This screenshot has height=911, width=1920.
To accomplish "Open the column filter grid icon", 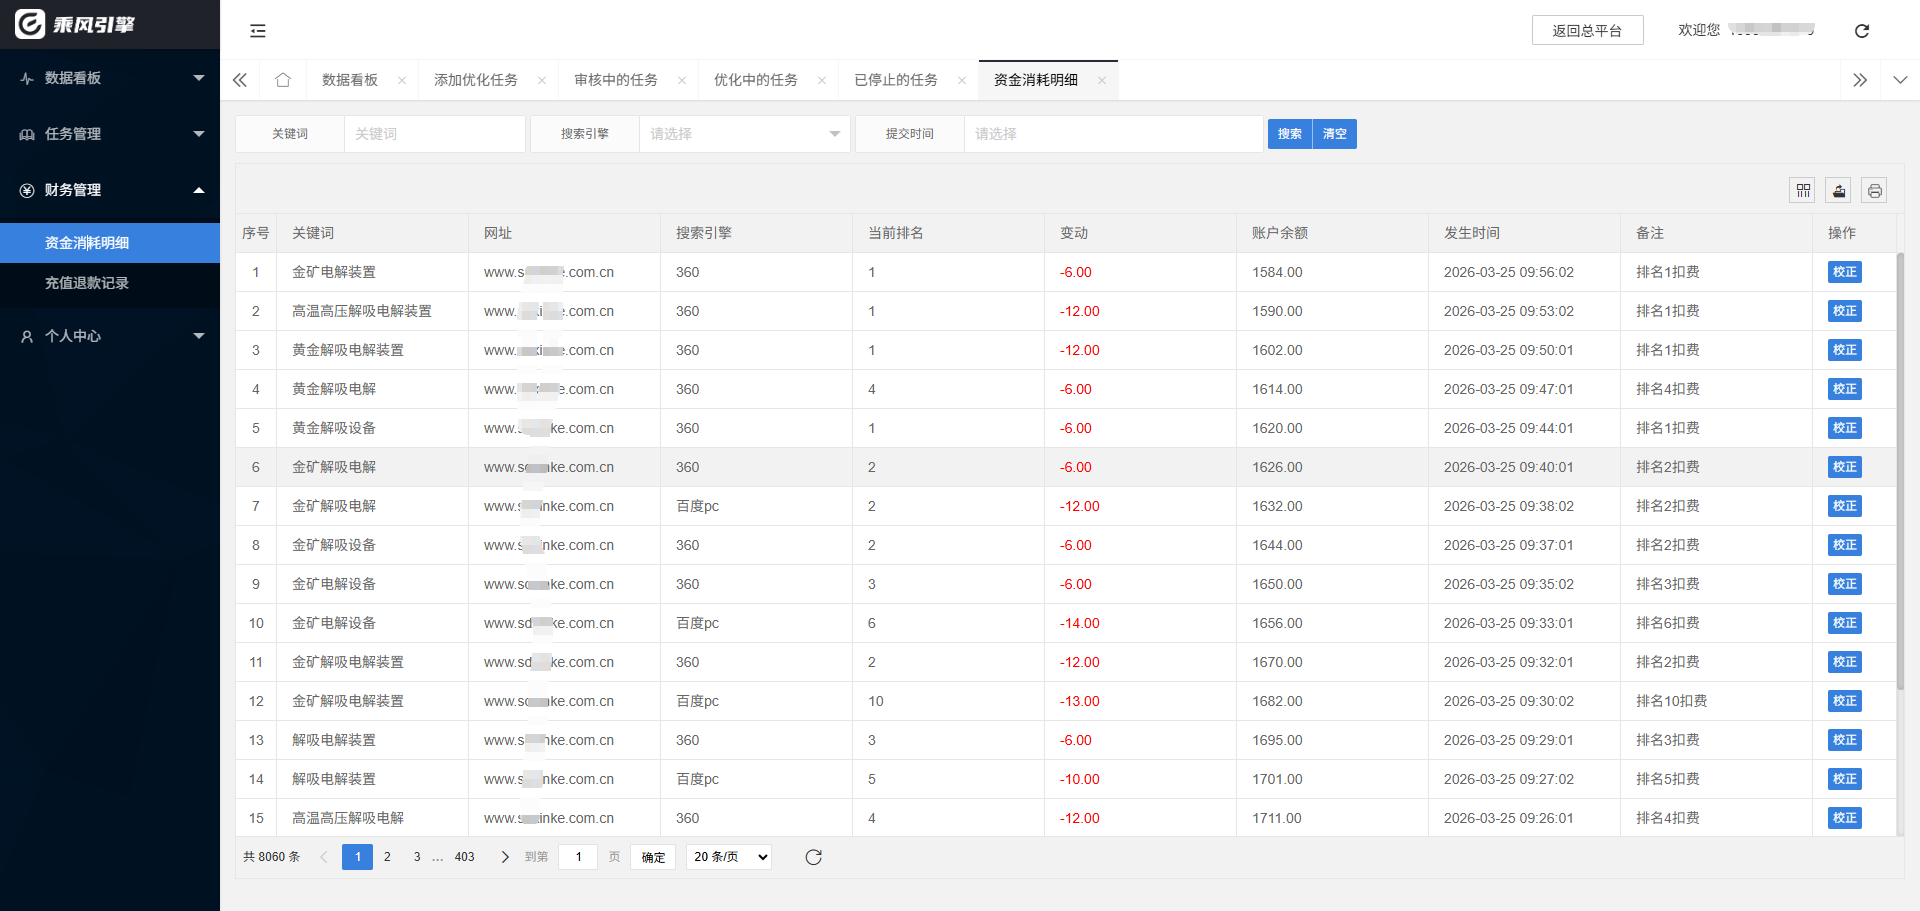I will point(1802,190).
